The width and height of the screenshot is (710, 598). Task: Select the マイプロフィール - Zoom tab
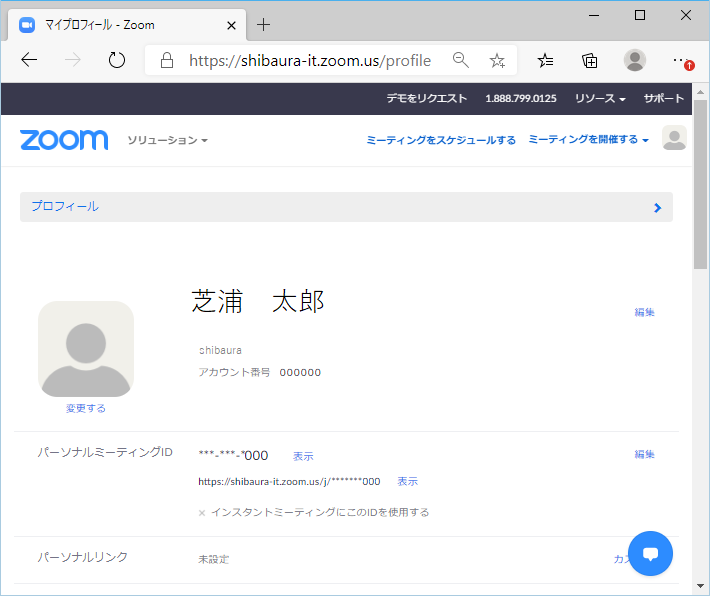[x=127, y=25]
